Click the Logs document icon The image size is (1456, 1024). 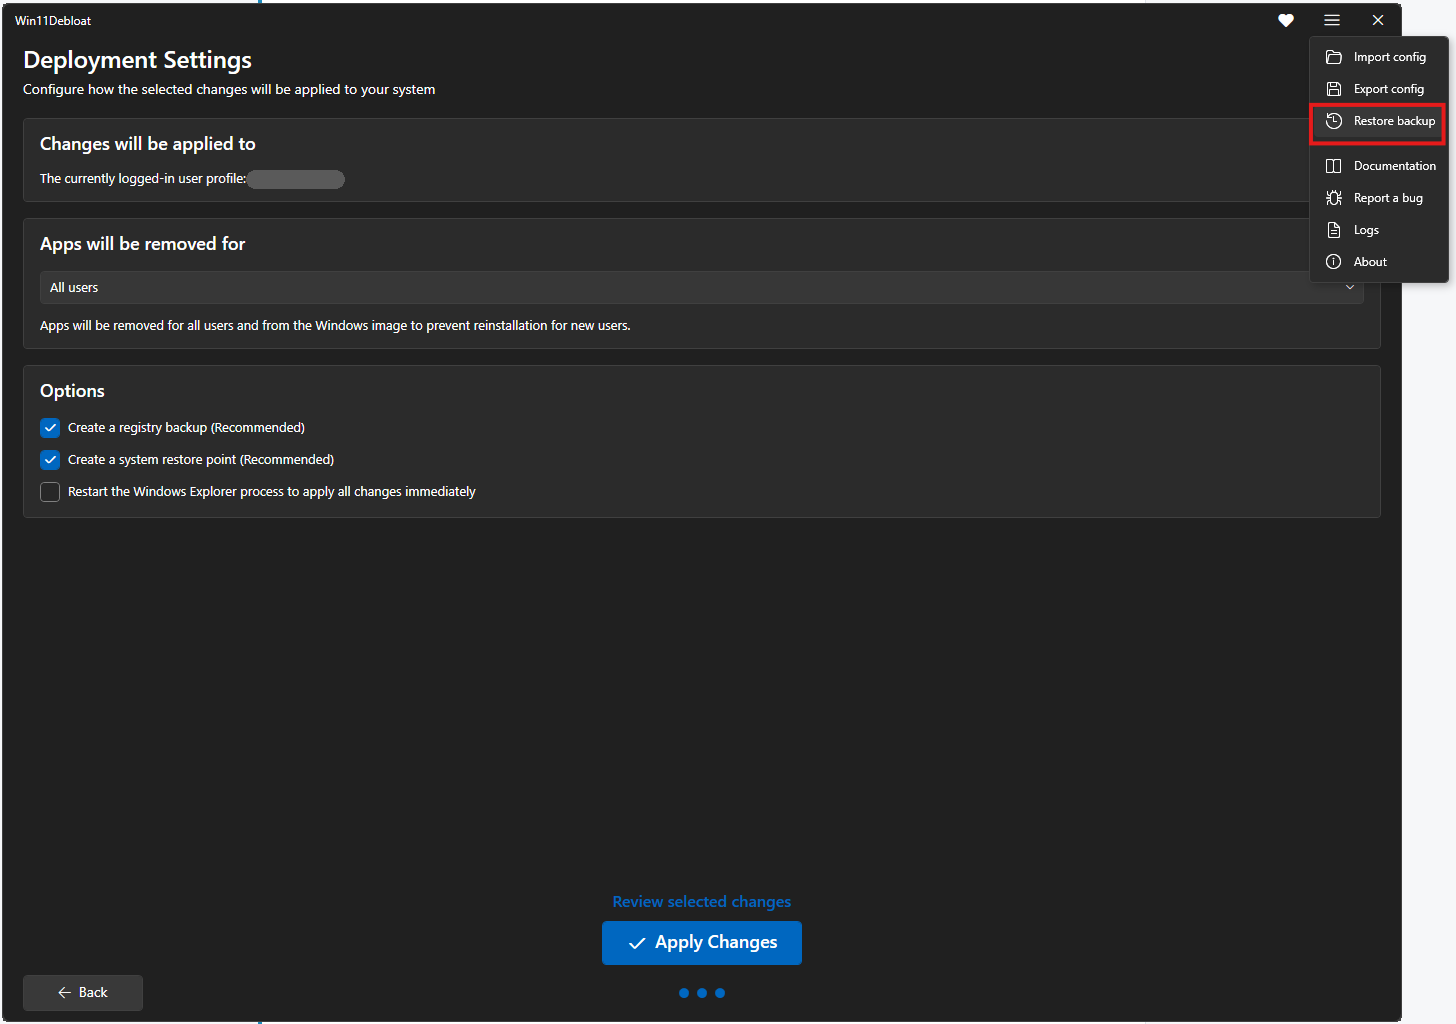(1334, 230)
